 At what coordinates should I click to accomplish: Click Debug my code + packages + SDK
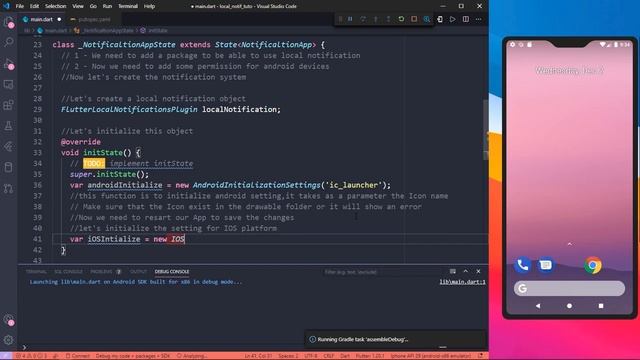pos(133,356)
